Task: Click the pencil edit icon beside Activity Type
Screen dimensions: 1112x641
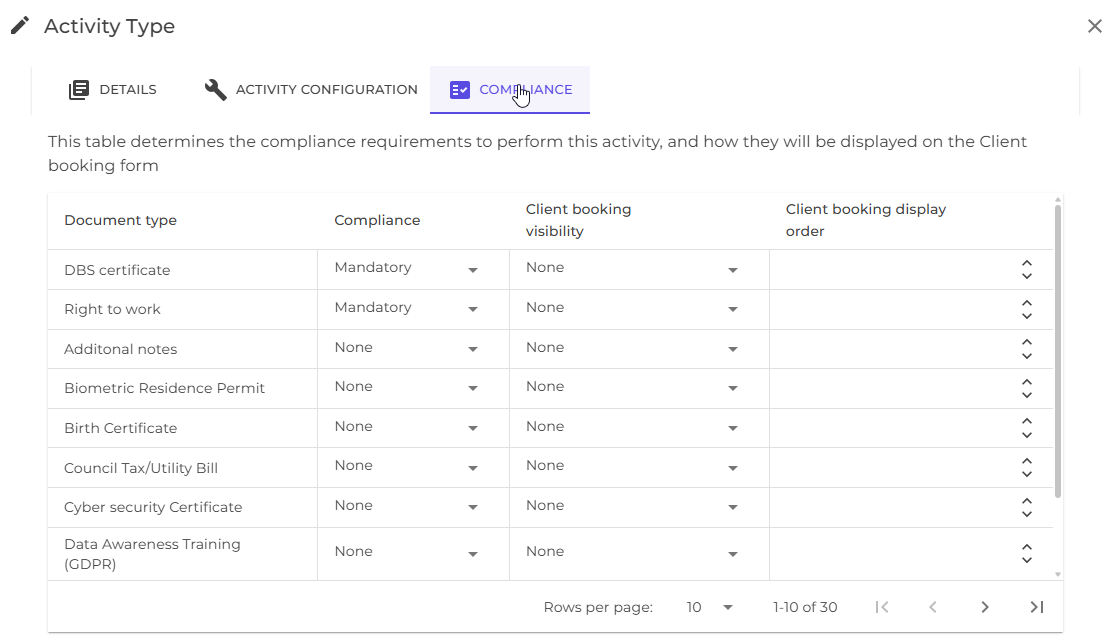Action: (x=20, y=26)
